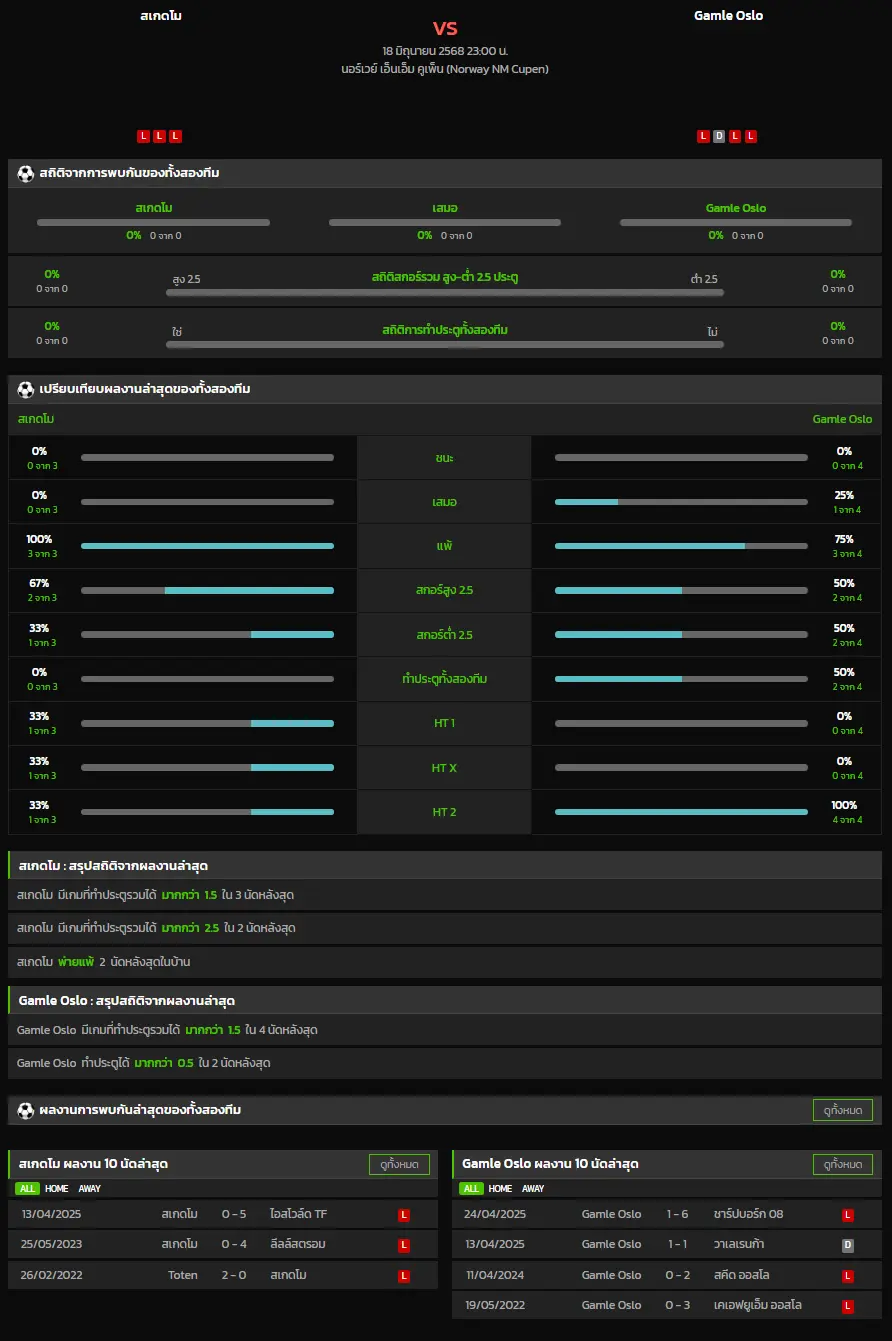The image size is (892, 1341).
Task: Click the สกอร์สูง 2.5 row label
Action: click(x=445, y=590)
